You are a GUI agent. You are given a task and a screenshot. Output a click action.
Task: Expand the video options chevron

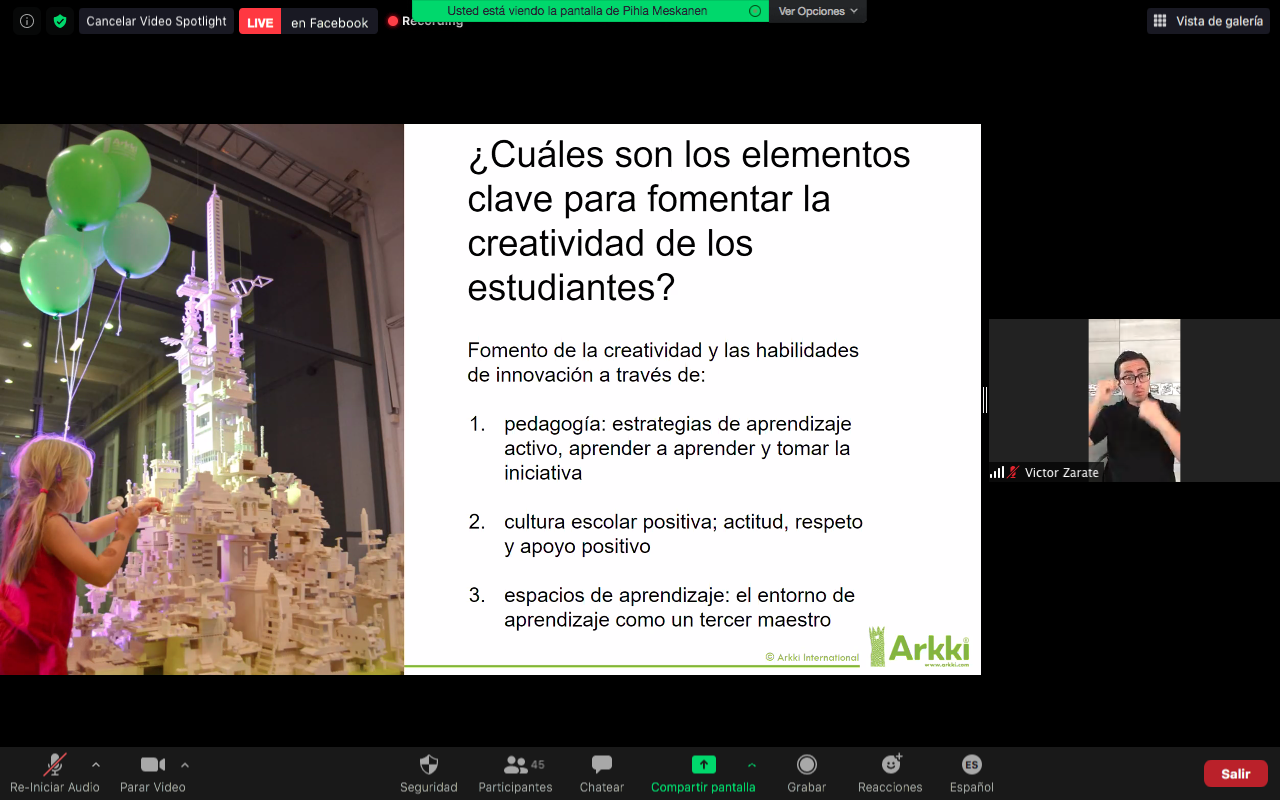pos(185,765)
